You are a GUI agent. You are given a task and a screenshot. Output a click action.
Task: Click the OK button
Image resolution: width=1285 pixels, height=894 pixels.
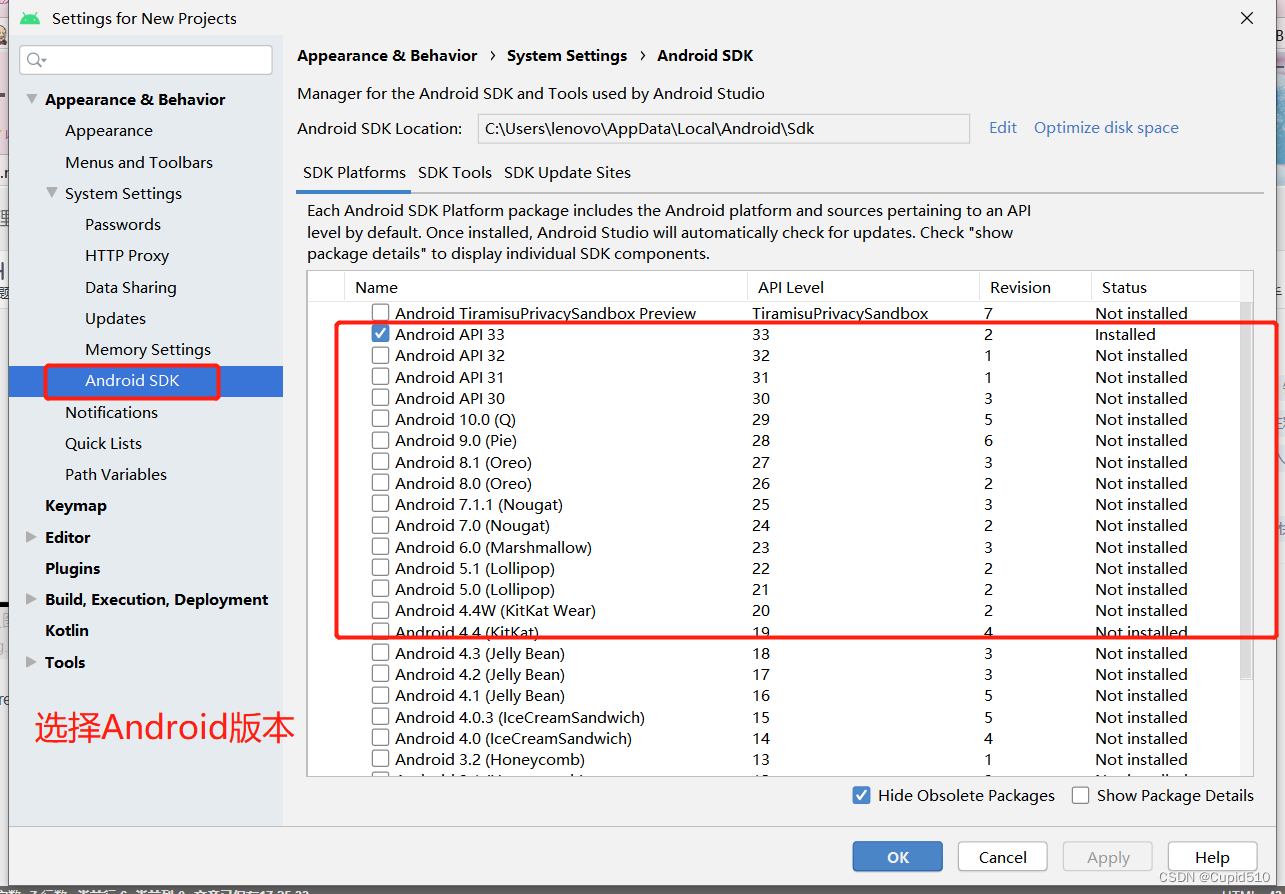898,857
